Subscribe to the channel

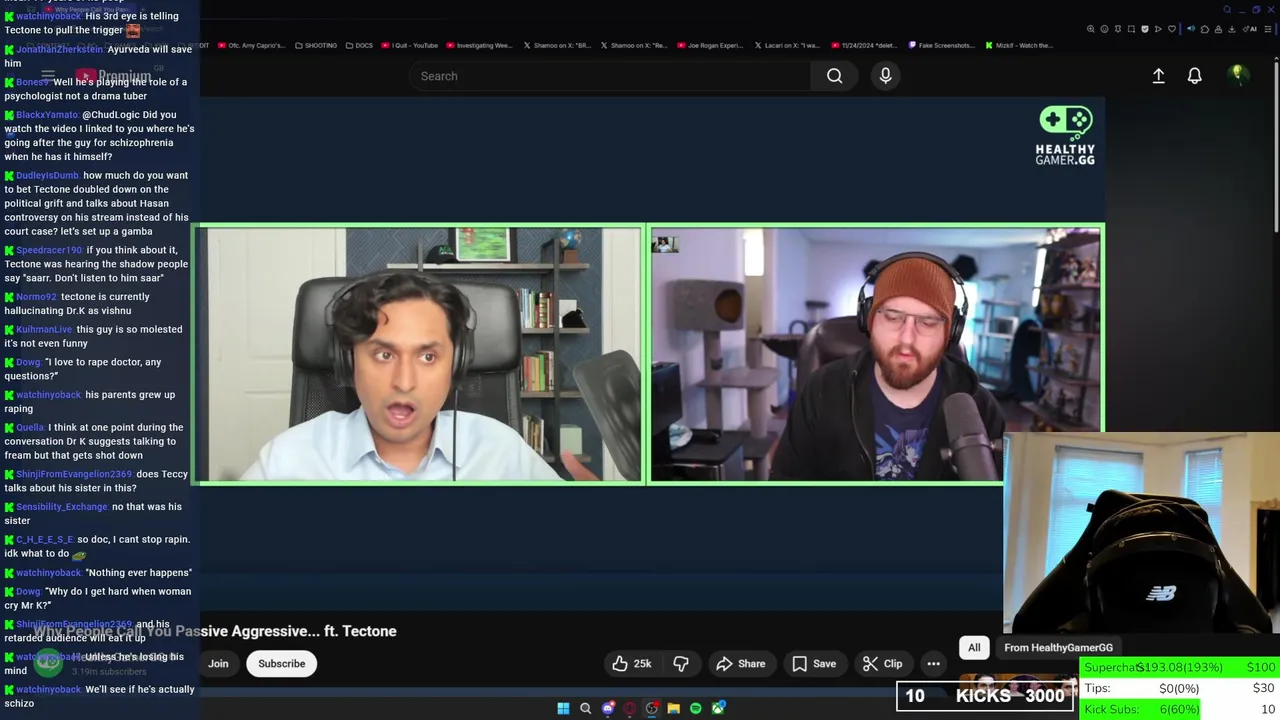[x=282, y=664]
